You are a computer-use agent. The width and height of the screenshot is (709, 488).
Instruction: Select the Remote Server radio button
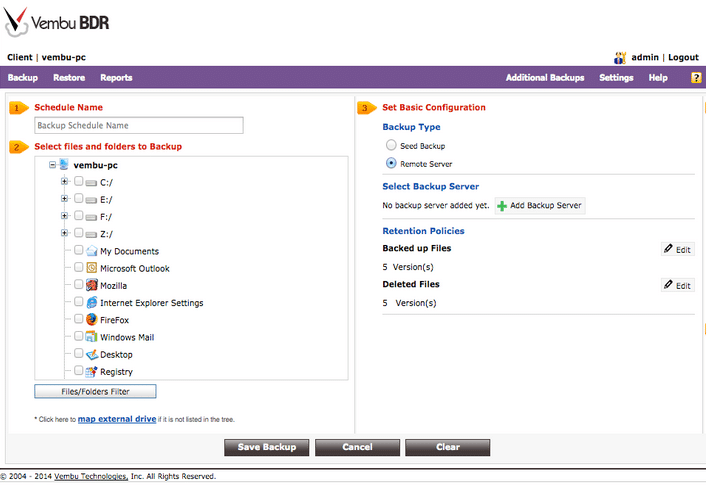(391, 163)
